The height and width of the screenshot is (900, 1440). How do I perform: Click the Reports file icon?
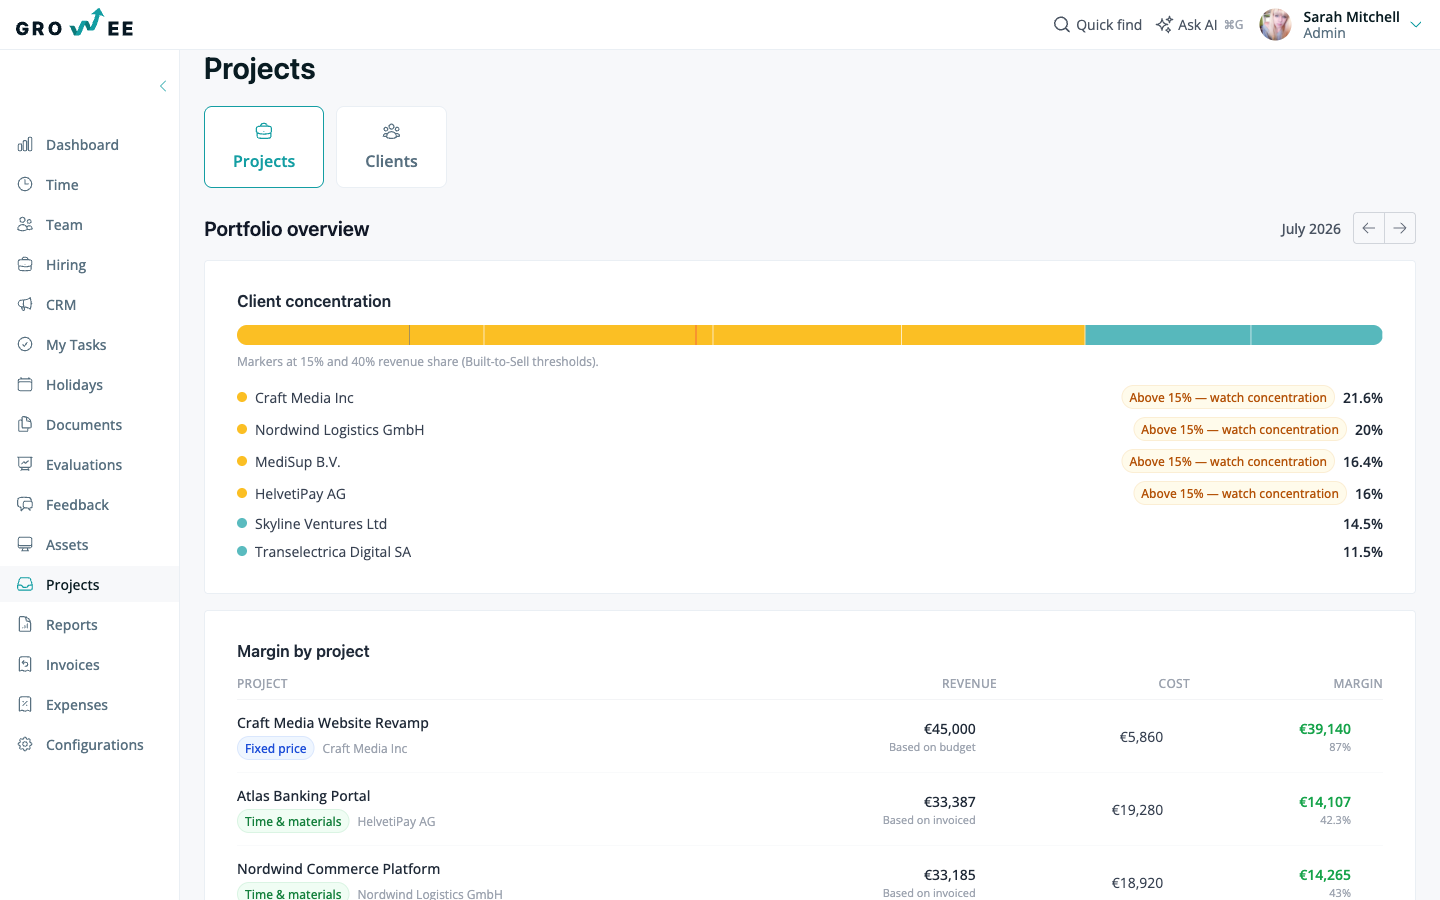[x=25, y=625]
